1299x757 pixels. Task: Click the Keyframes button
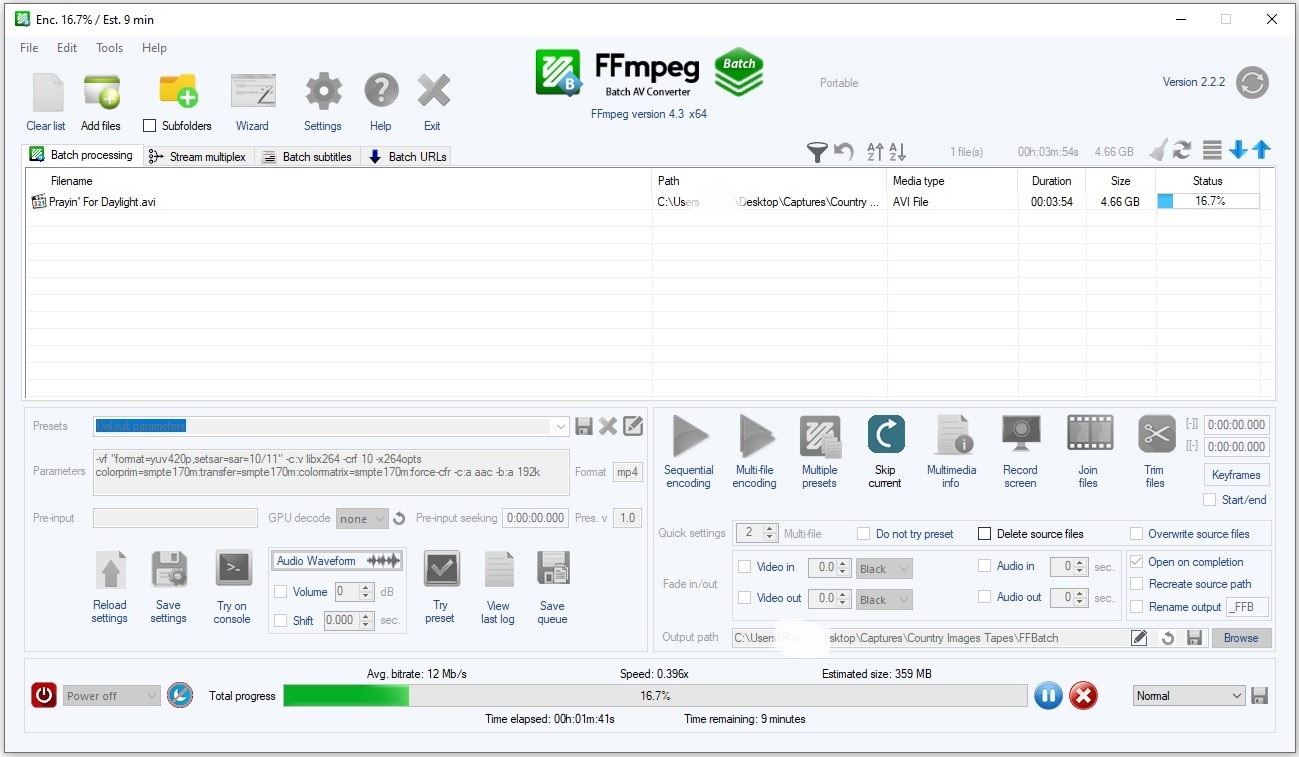1236,475
